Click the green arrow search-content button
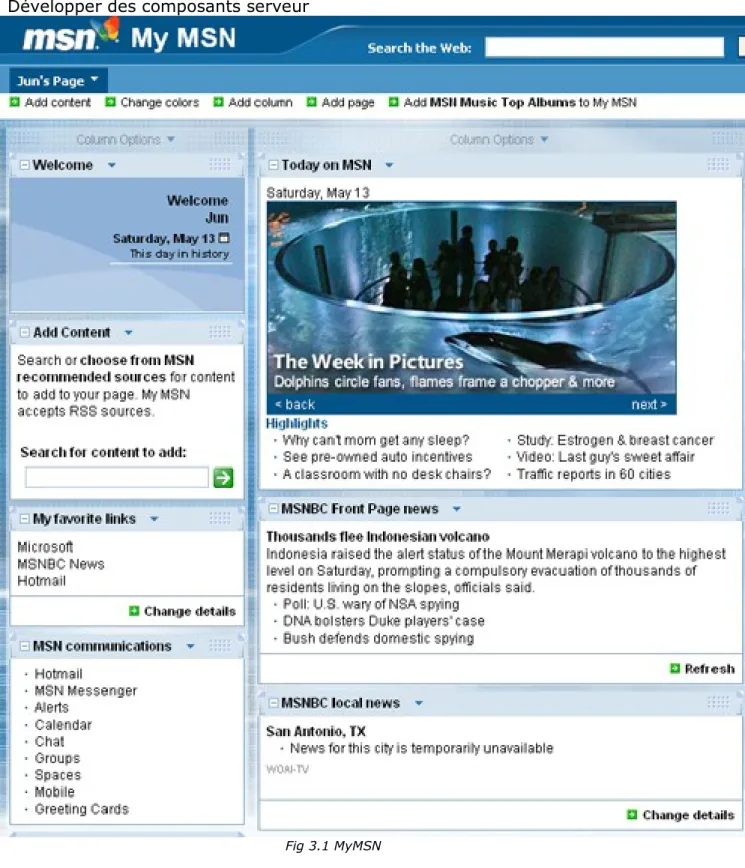This screenshot has width=745, height=868. pos(223,477)
